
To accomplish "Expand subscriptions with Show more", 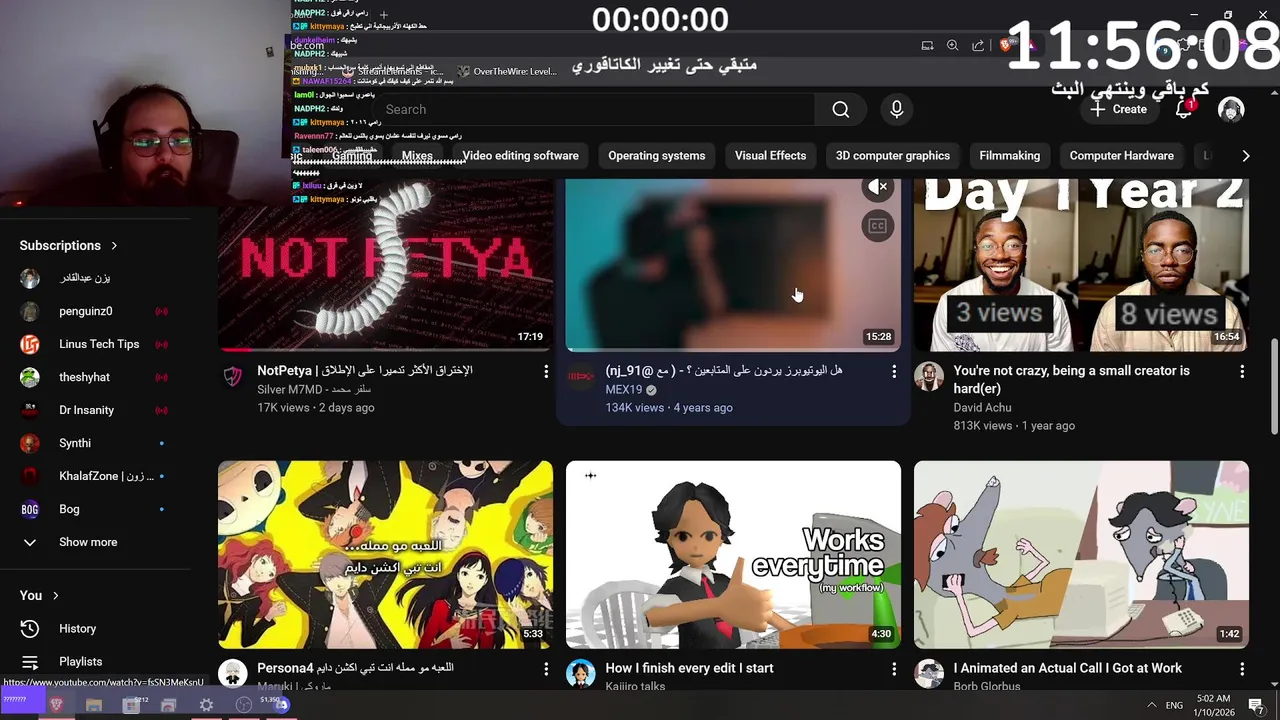I will click(96, 542).
